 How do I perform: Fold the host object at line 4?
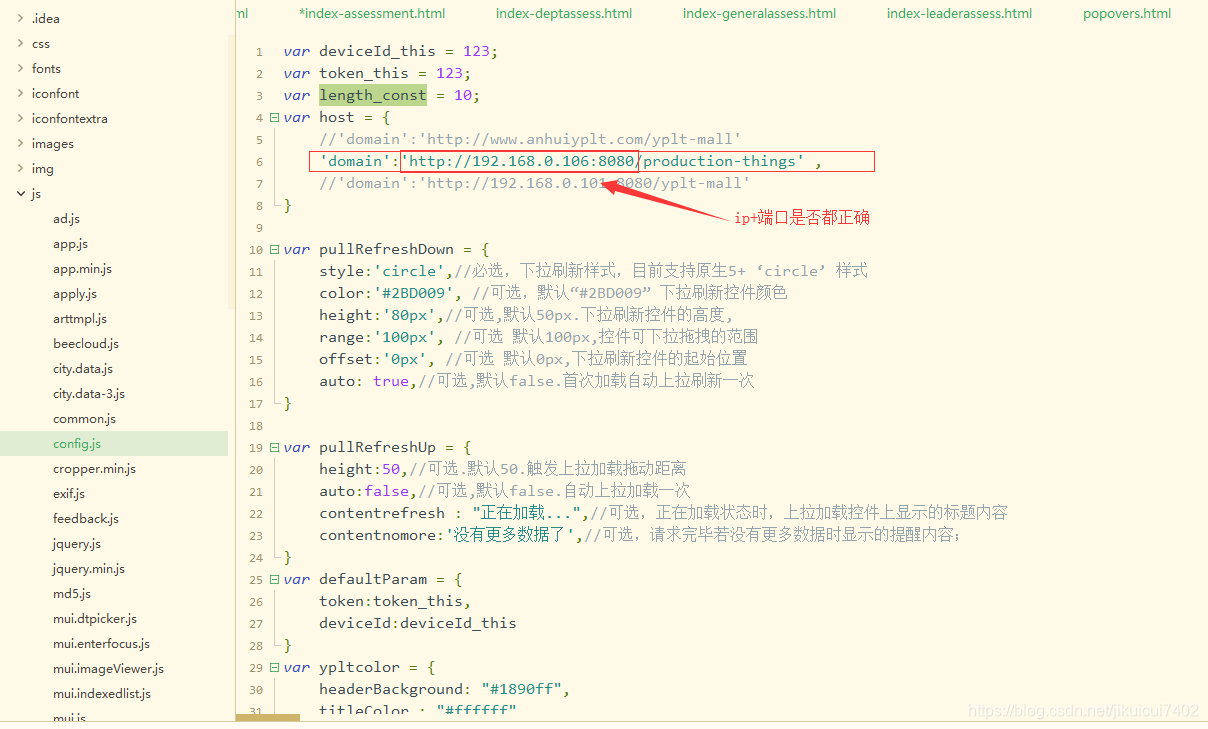point(275,118)
